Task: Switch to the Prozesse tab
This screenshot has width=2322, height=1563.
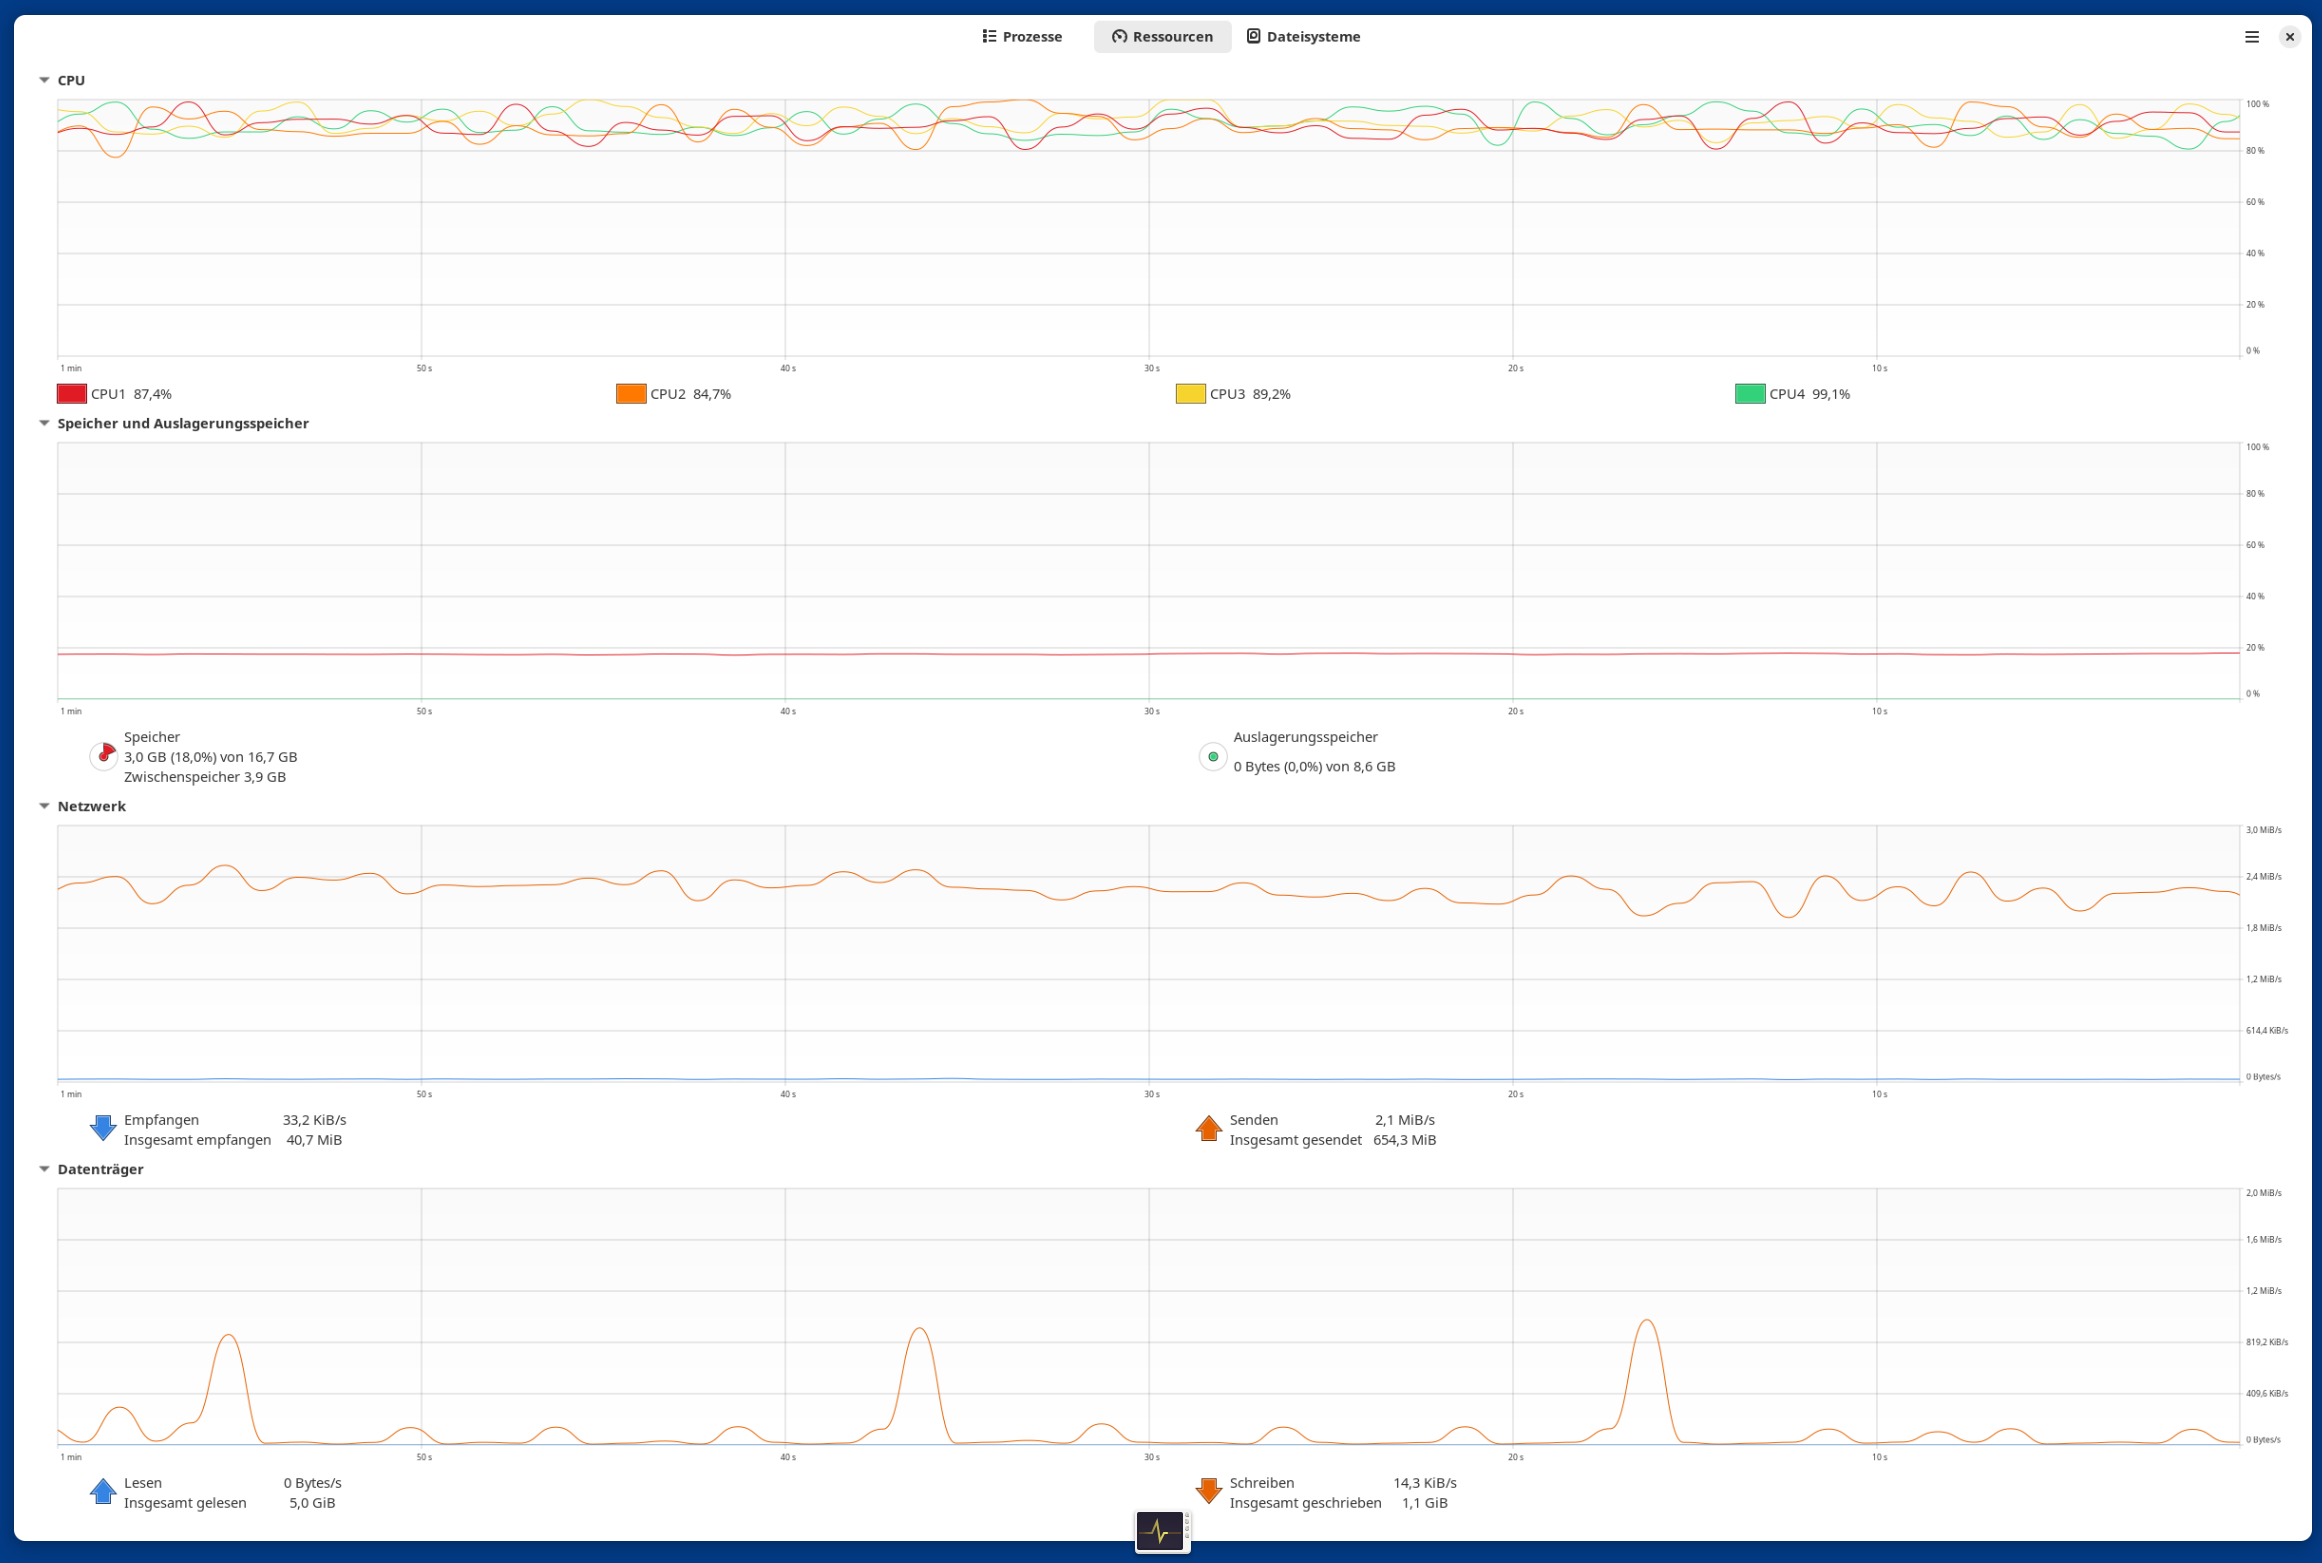Action: 1022,37
